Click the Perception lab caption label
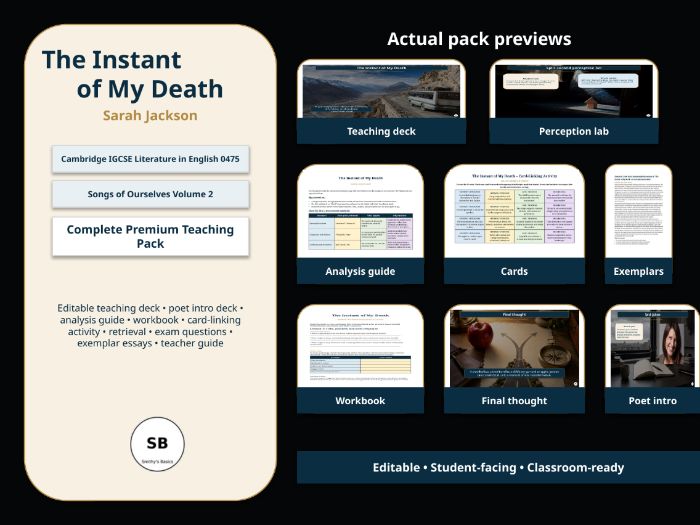The image size is (700, 525). click(x=574, y=131)
